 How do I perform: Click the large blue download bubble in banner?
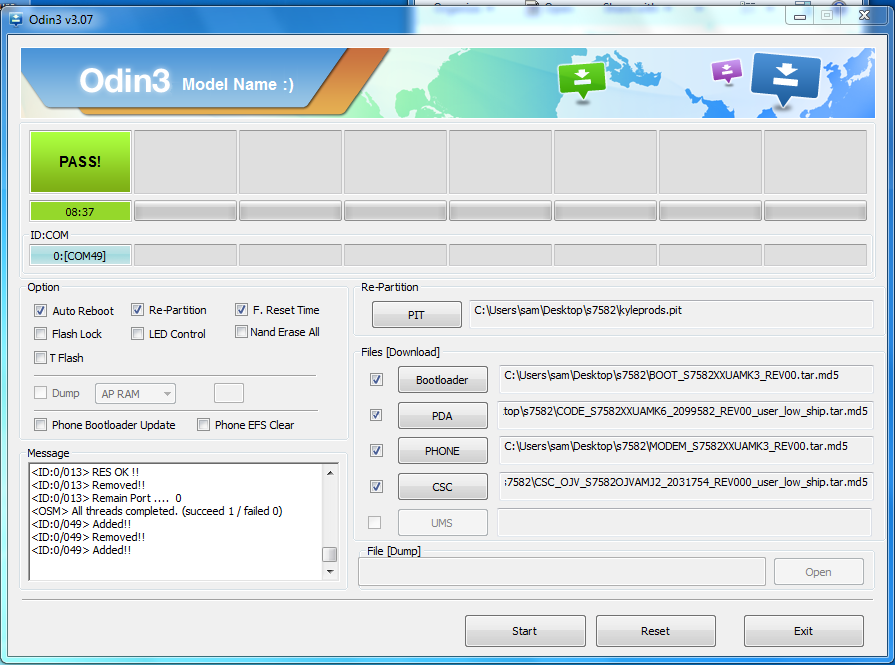click(785, 80)
